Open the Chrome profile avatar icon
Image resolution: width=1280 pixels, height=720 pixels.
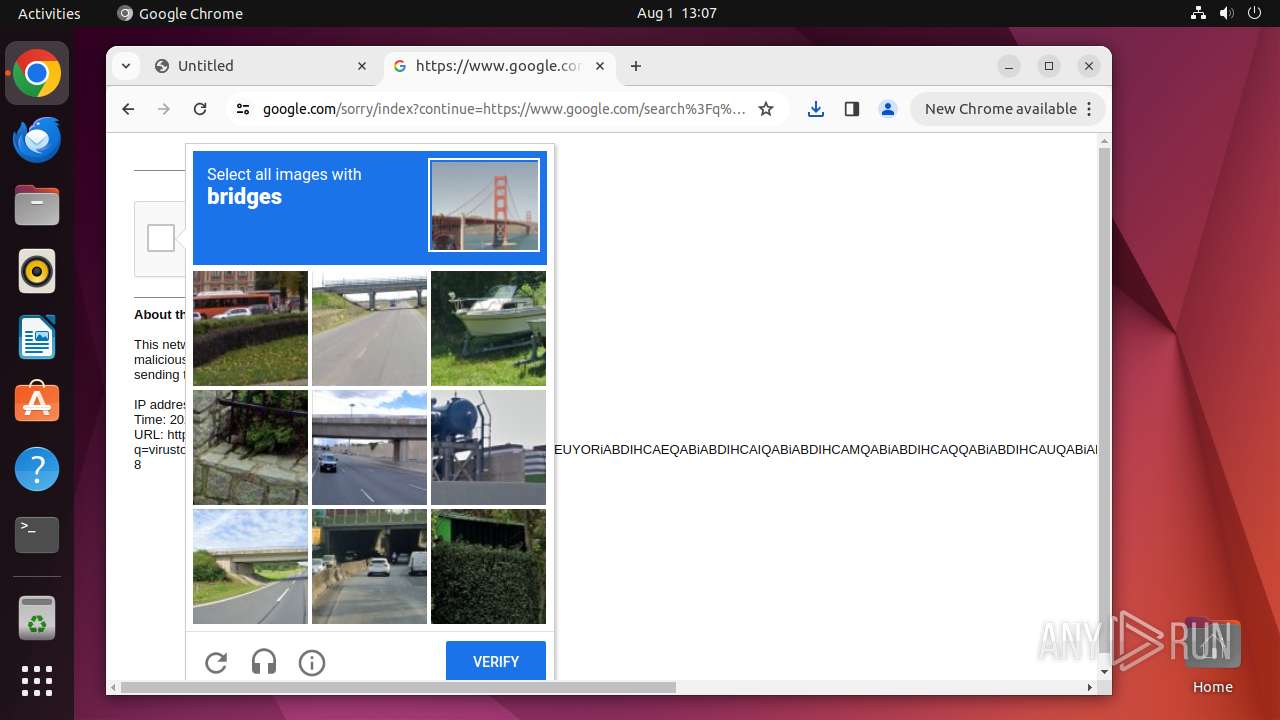[x=888, y=109]
